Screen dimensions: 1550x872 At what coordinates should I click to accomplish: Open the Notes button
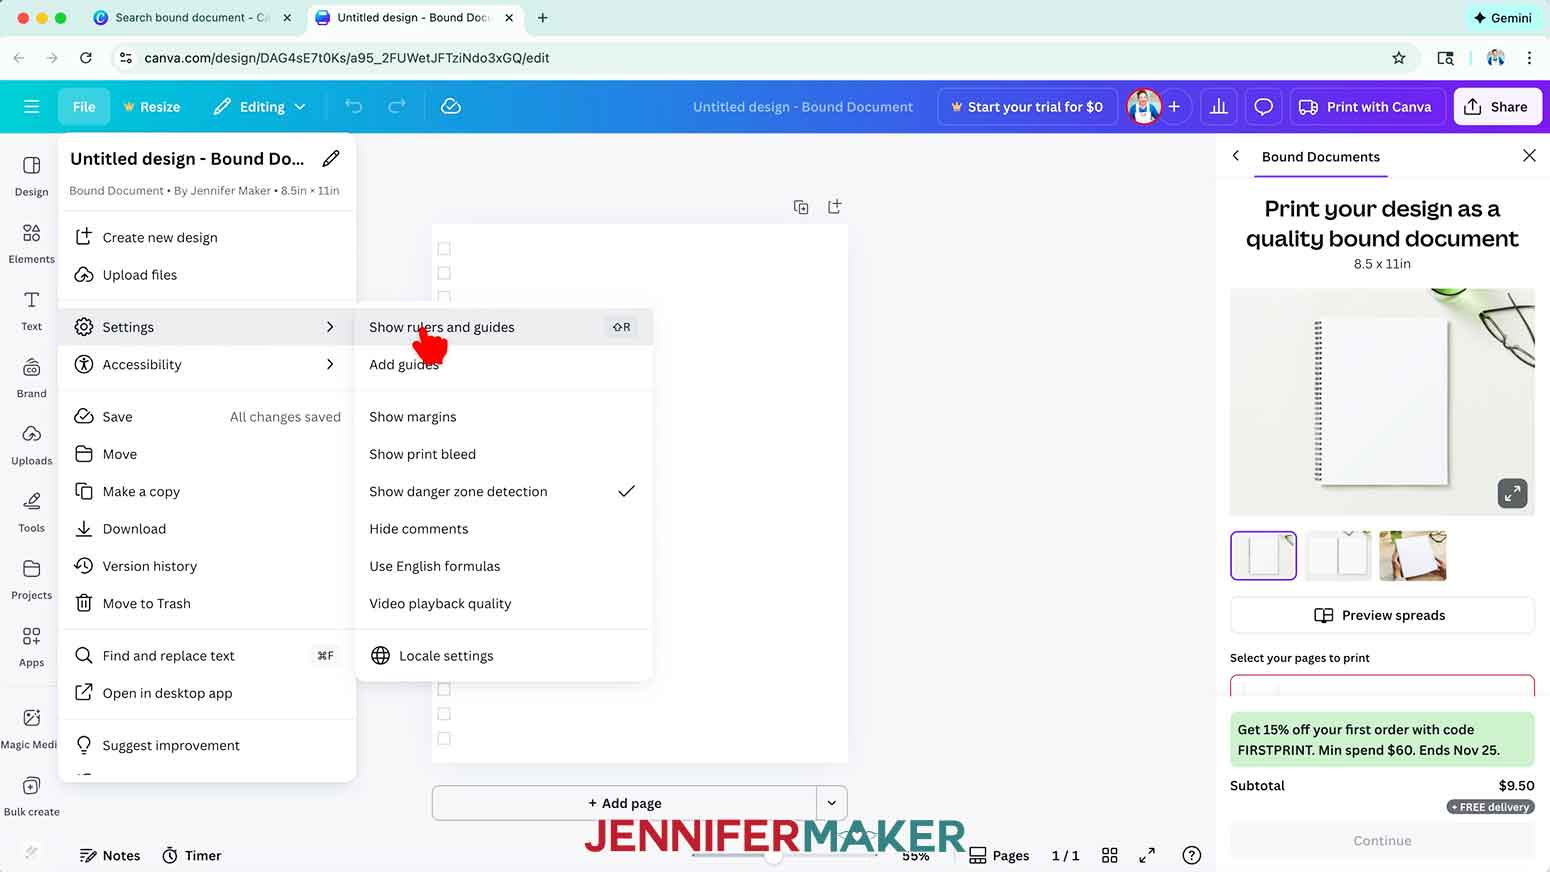pos(110,855)
